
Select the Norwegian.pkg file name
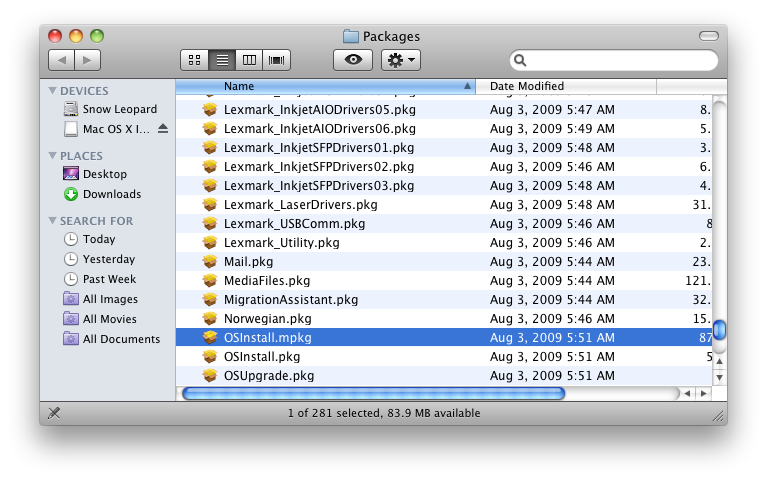[268, 319]
